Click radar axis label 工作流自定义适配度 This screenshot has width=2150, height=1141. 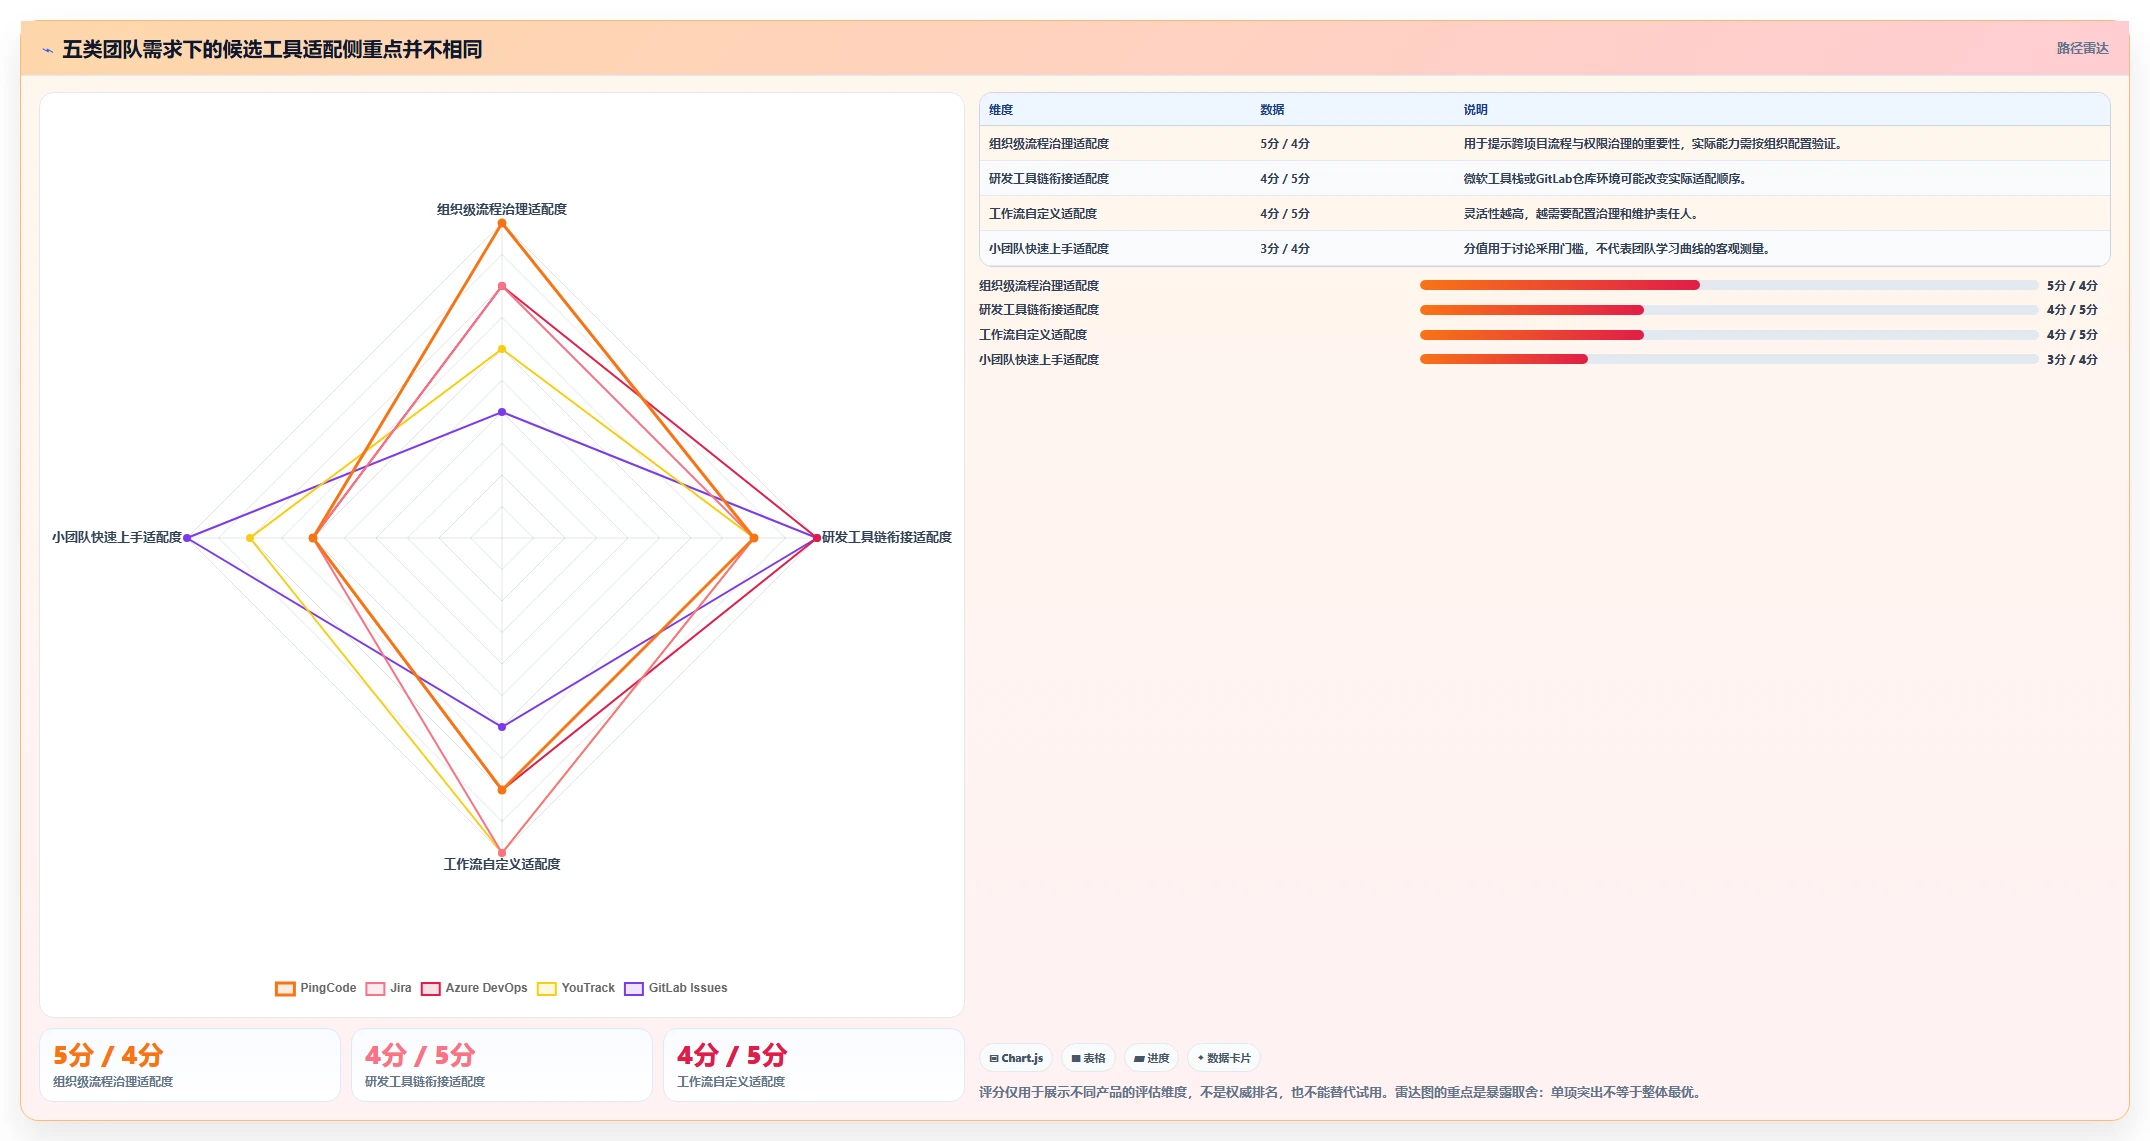502,865
